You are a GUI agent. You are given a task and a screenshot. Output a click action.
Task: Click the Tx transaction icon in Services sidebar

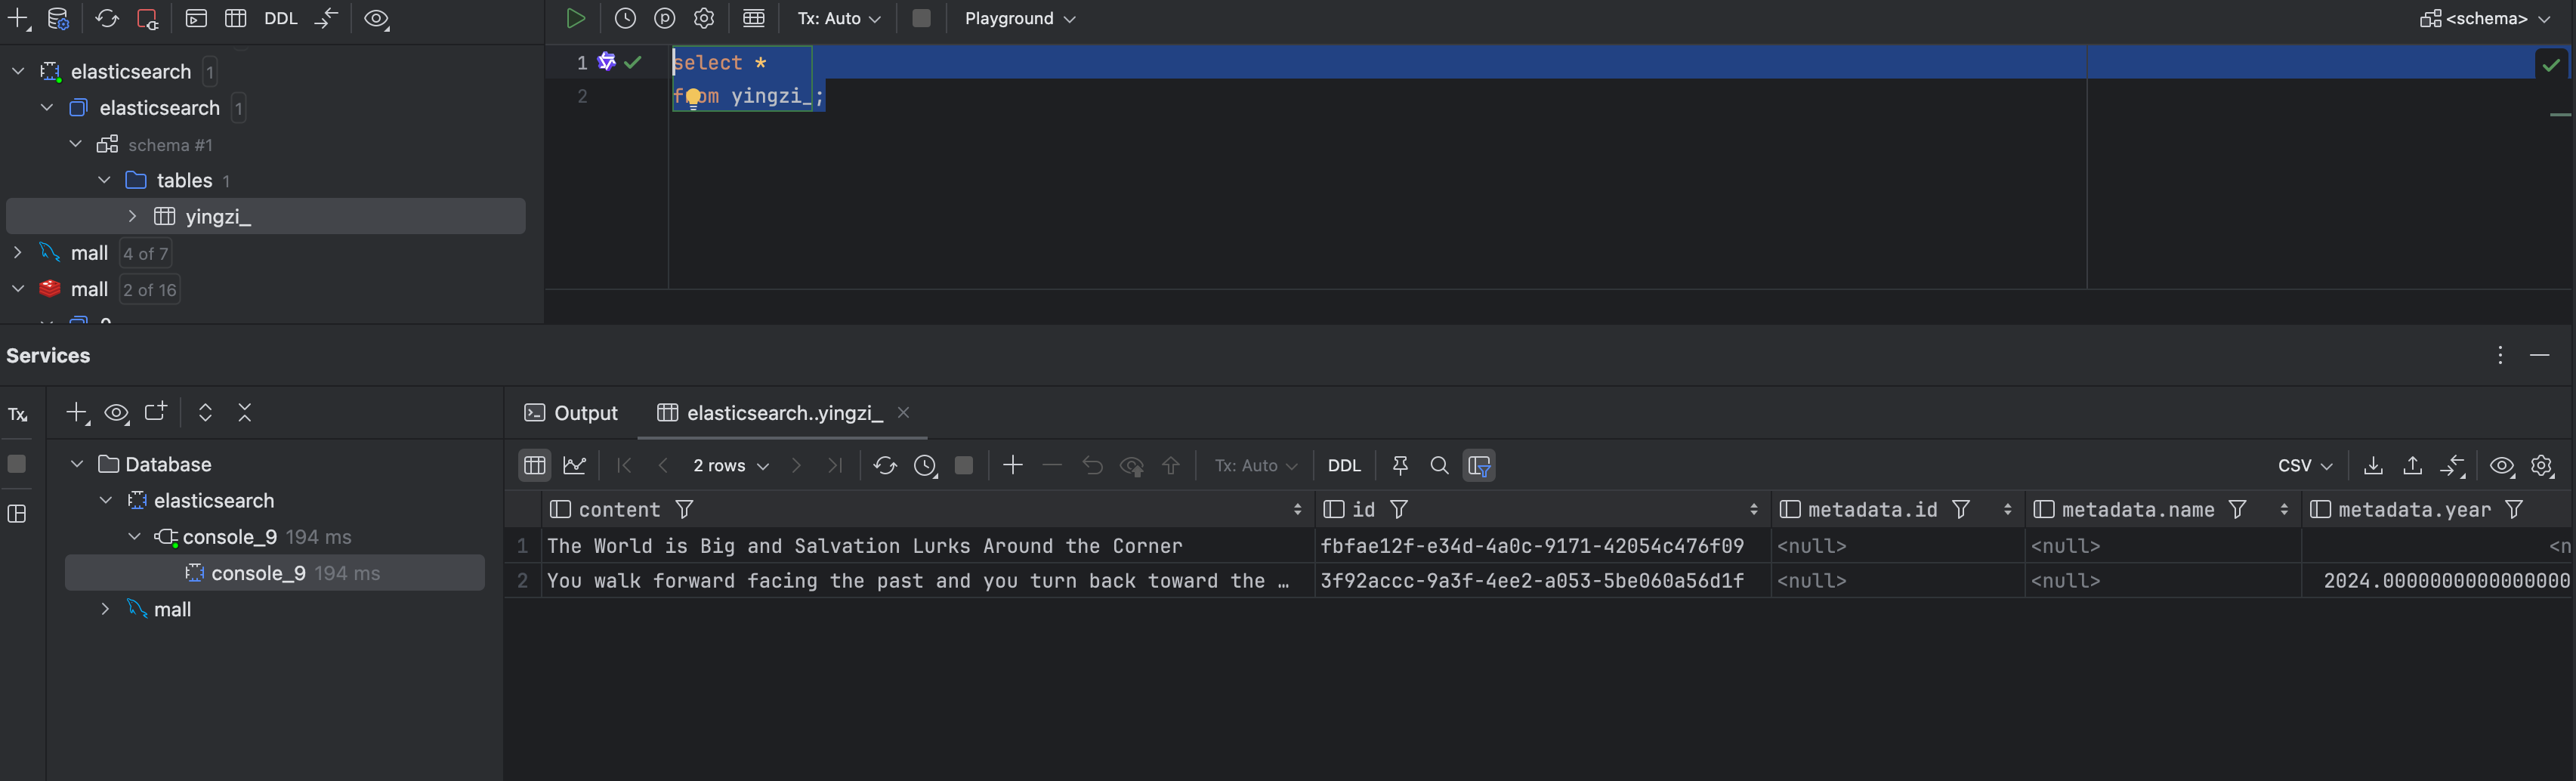pyautogui.click(x=18, y=415)
